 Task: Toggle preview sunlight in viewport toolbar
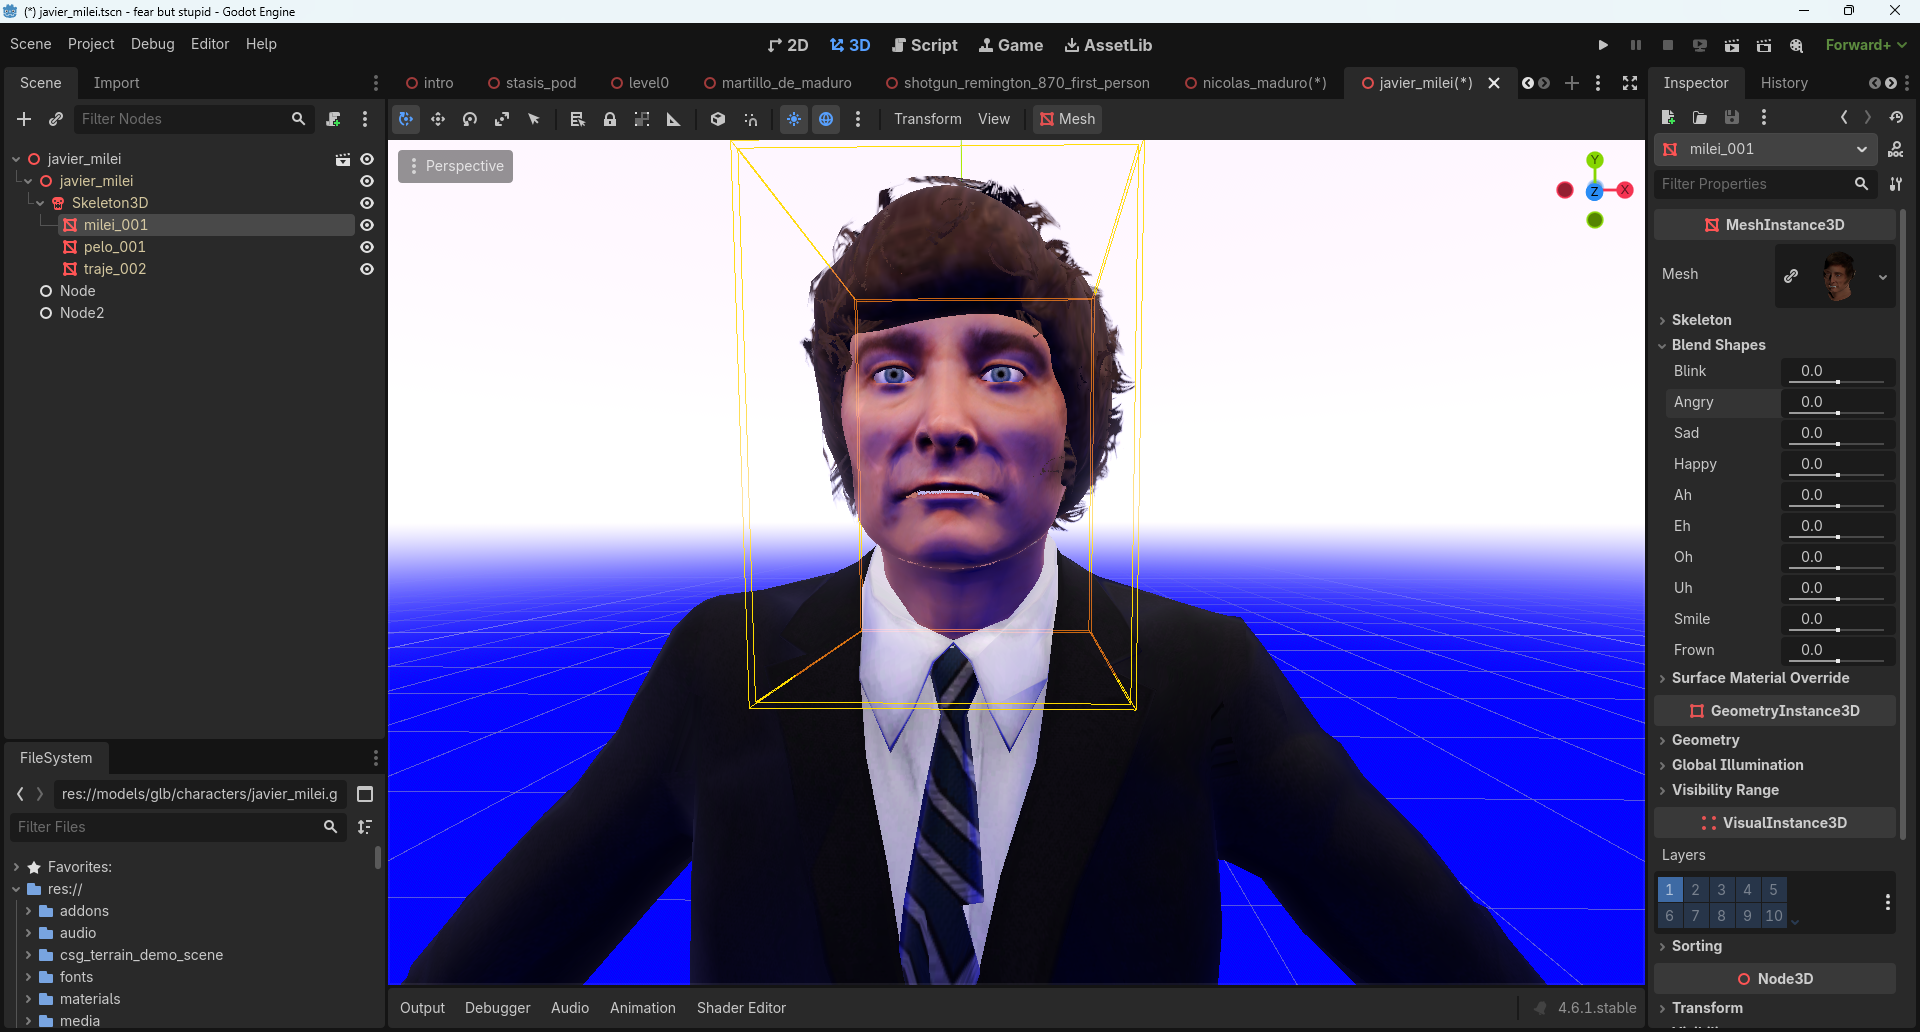[794, 119]
